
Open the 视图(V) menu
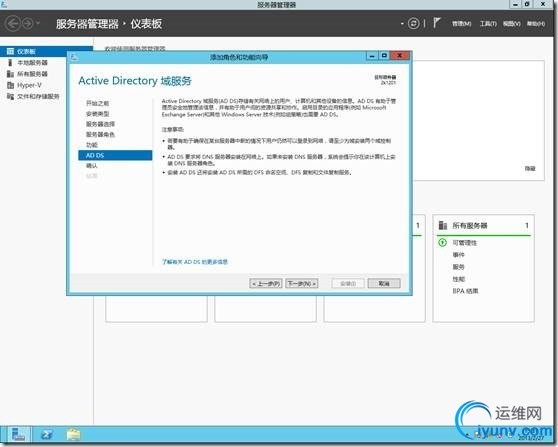tap(511, 23)
